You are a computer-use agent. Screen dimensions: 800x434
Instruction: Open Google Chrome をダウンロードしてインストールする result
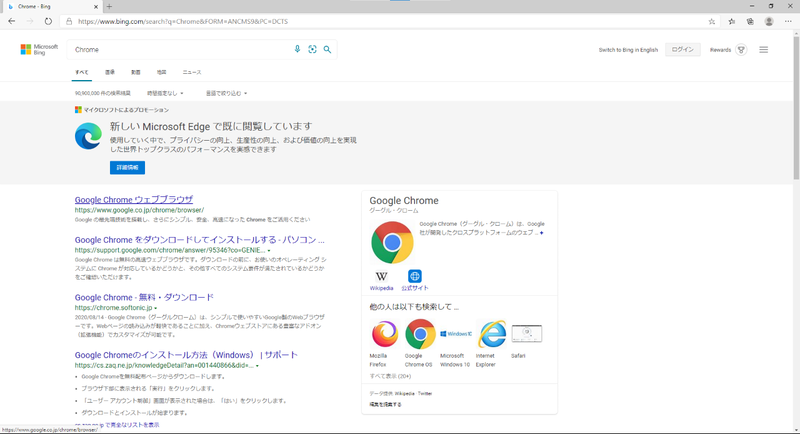point(199,240)
